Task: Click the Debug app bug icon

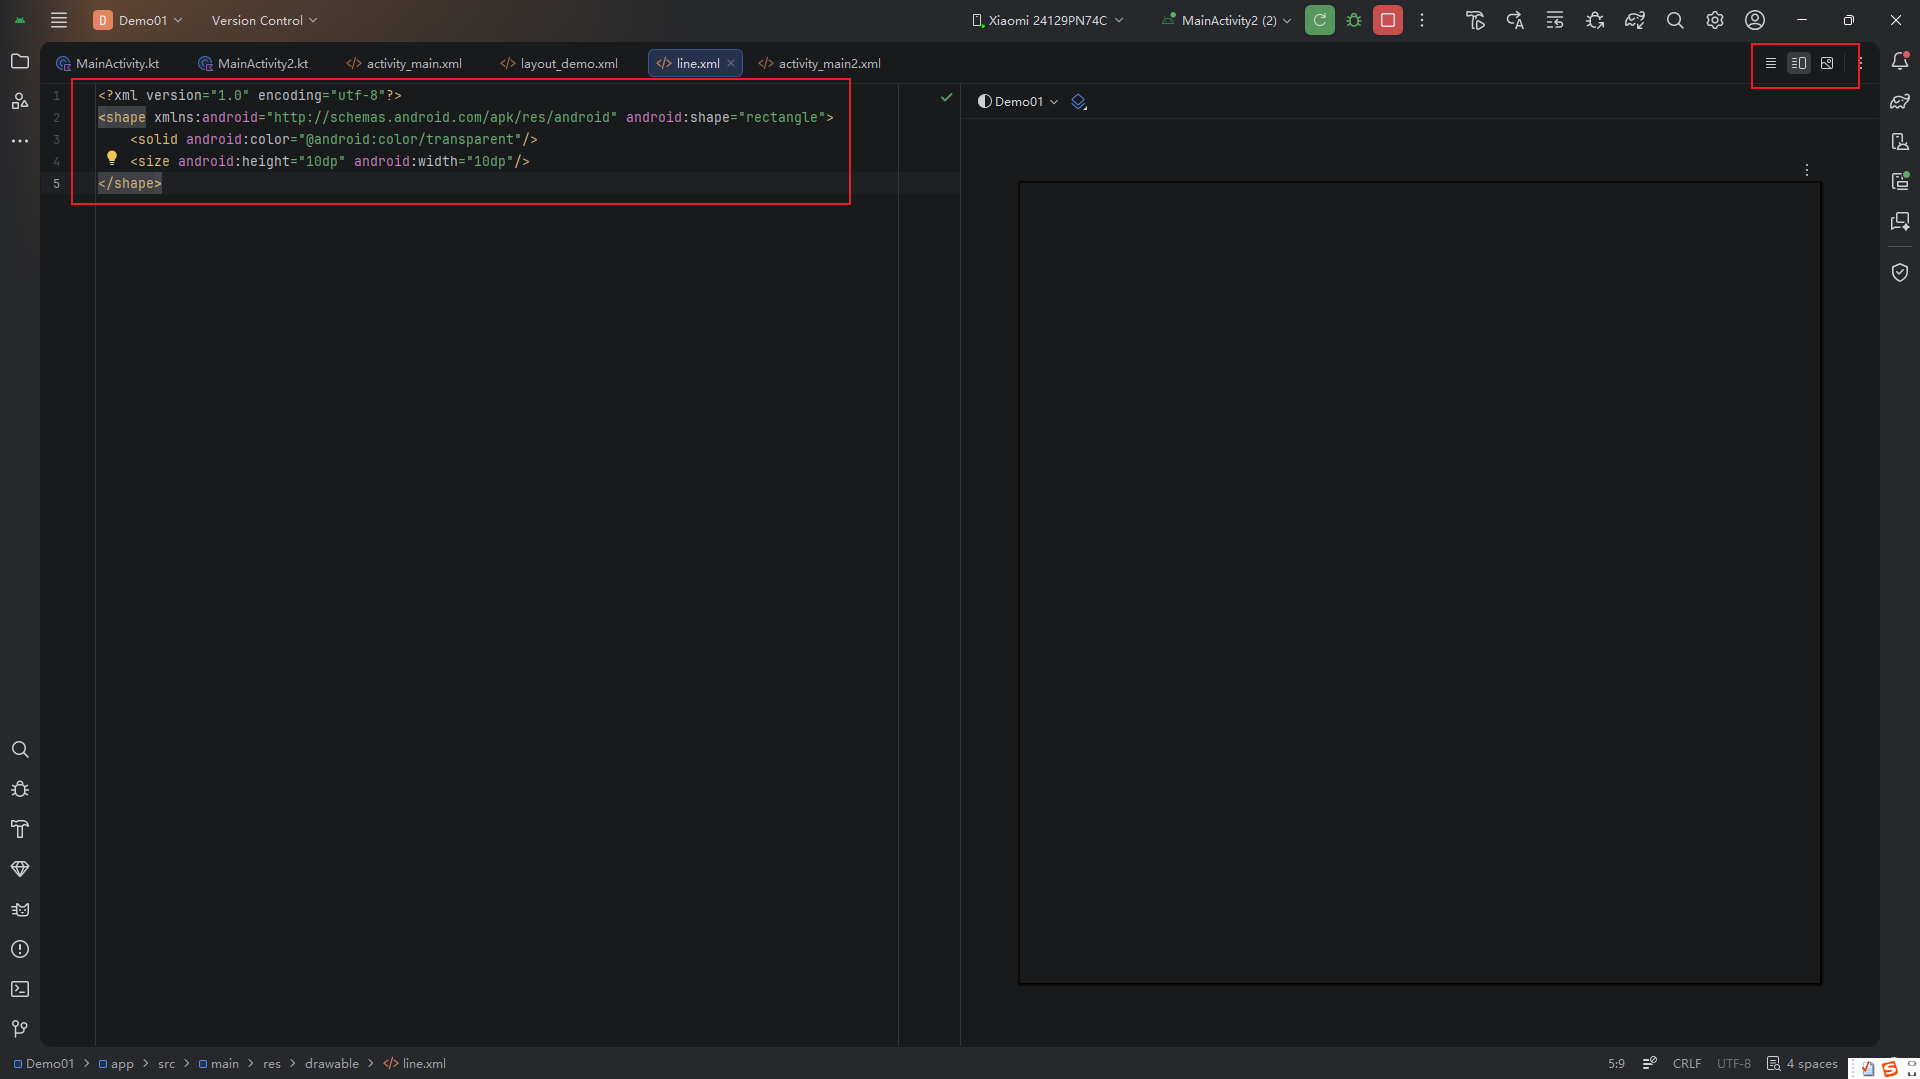Action: [1354, 20]
